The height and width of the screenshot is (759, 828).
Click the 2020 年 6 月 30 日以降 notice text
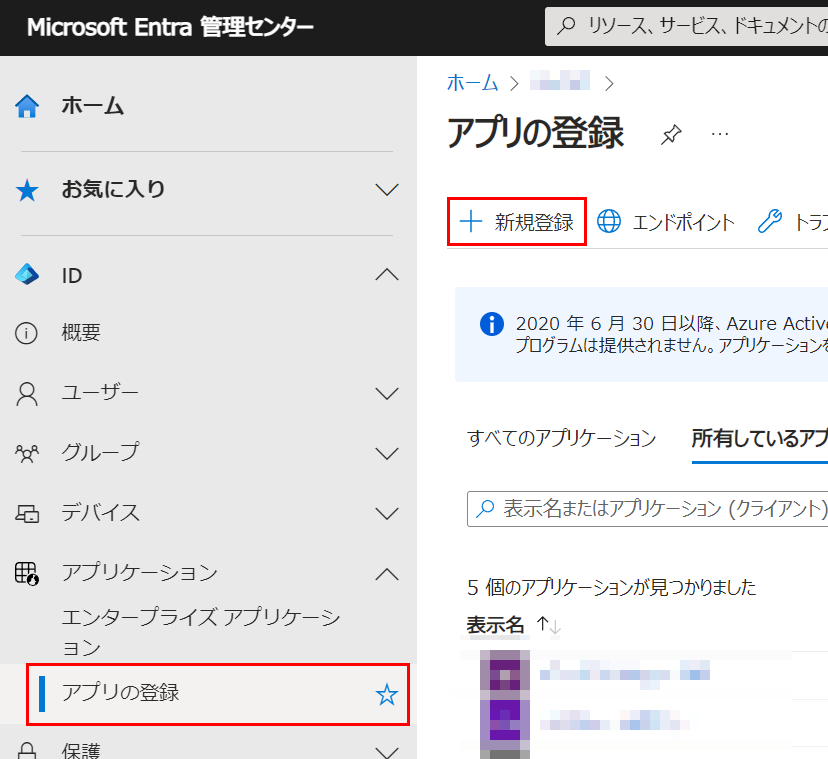tap(672, 334)
